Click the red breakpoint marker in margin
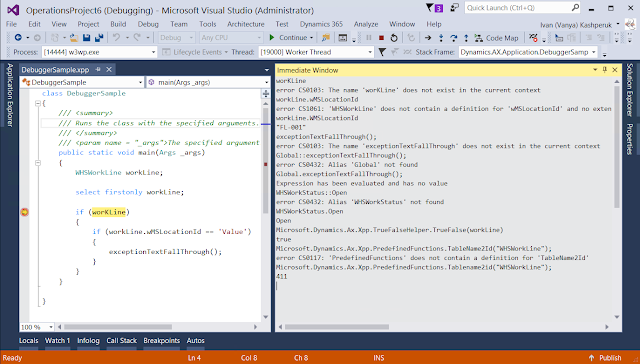The height and width of the screenshot is (364, 640). click(25, 212)
